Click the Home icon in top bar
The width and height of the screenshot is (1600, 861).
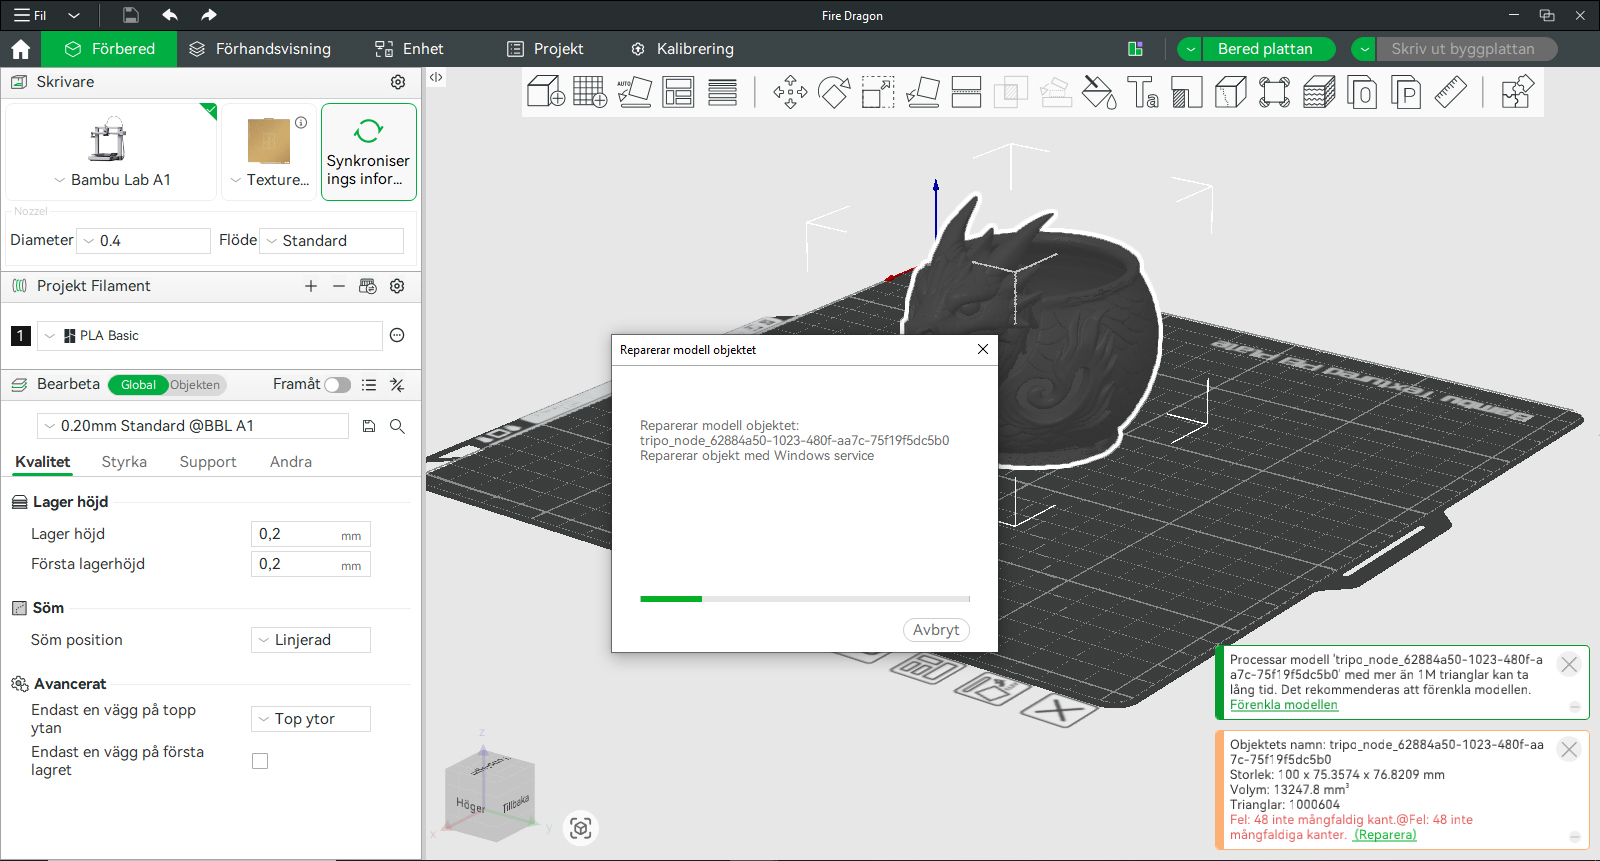point(20,49)
